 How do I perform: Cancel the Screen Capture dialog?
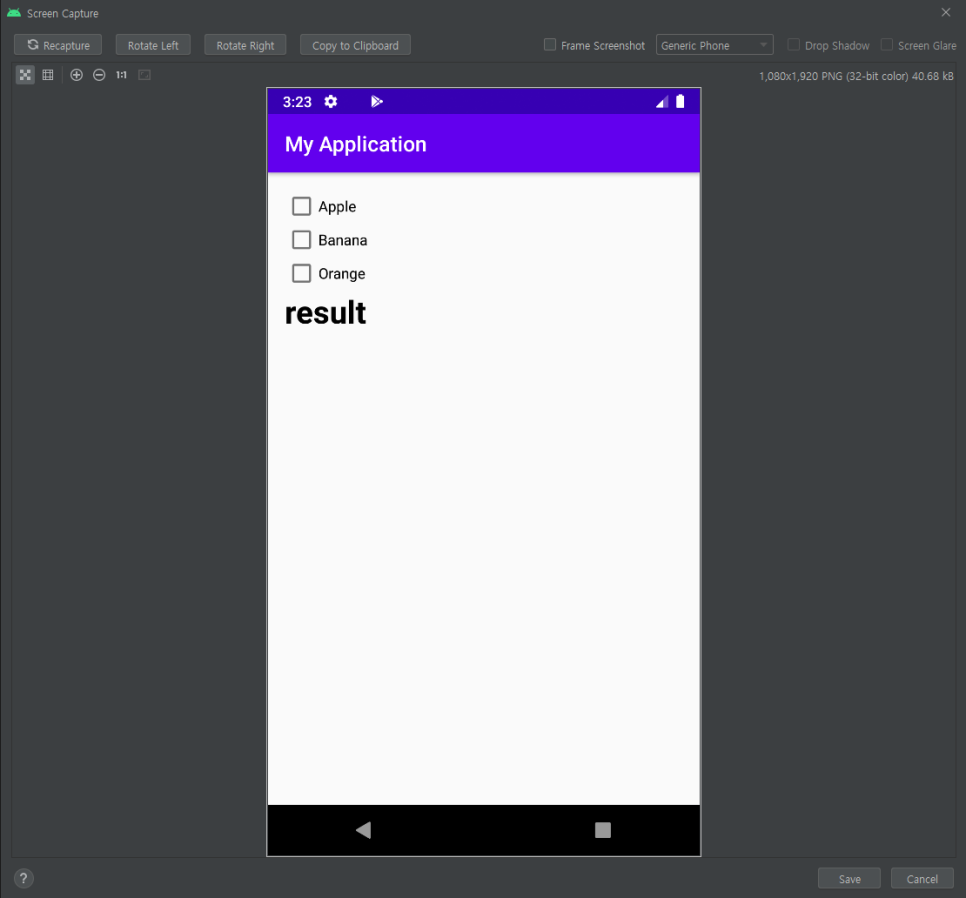tap(922, 879)
